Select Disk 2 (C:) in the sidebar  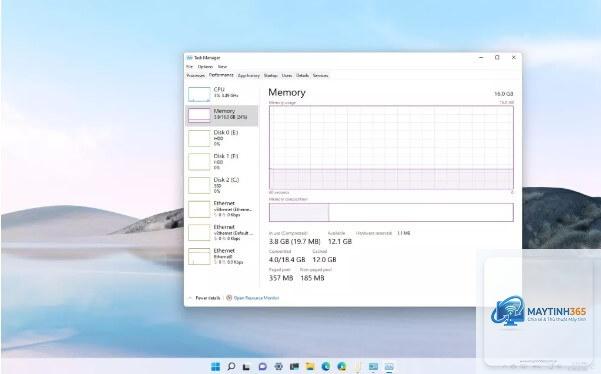point(222,185)
